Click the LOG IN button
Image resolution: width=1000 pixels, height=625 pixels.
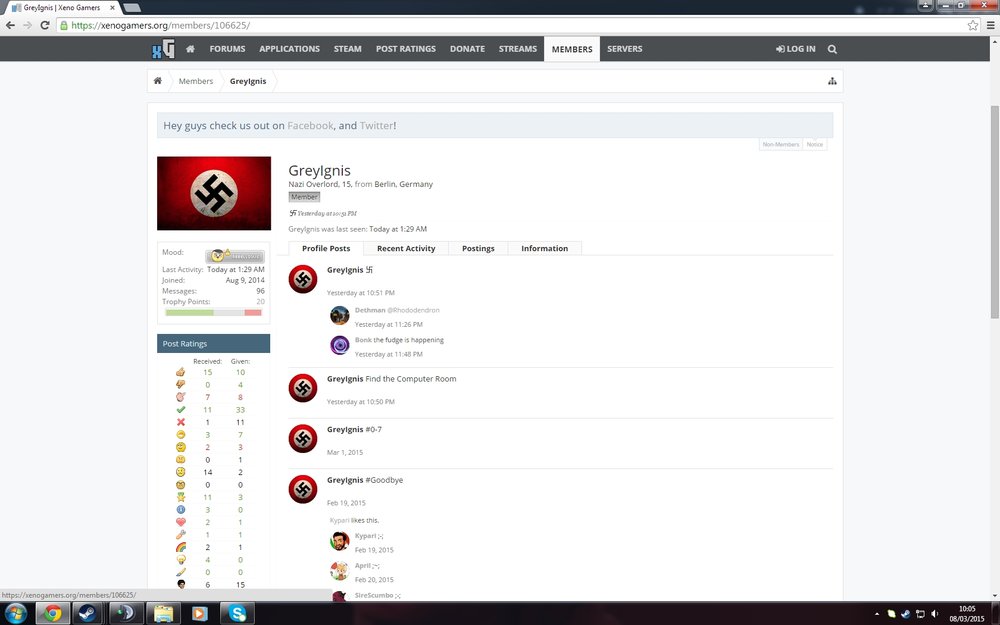pos(795,49)
